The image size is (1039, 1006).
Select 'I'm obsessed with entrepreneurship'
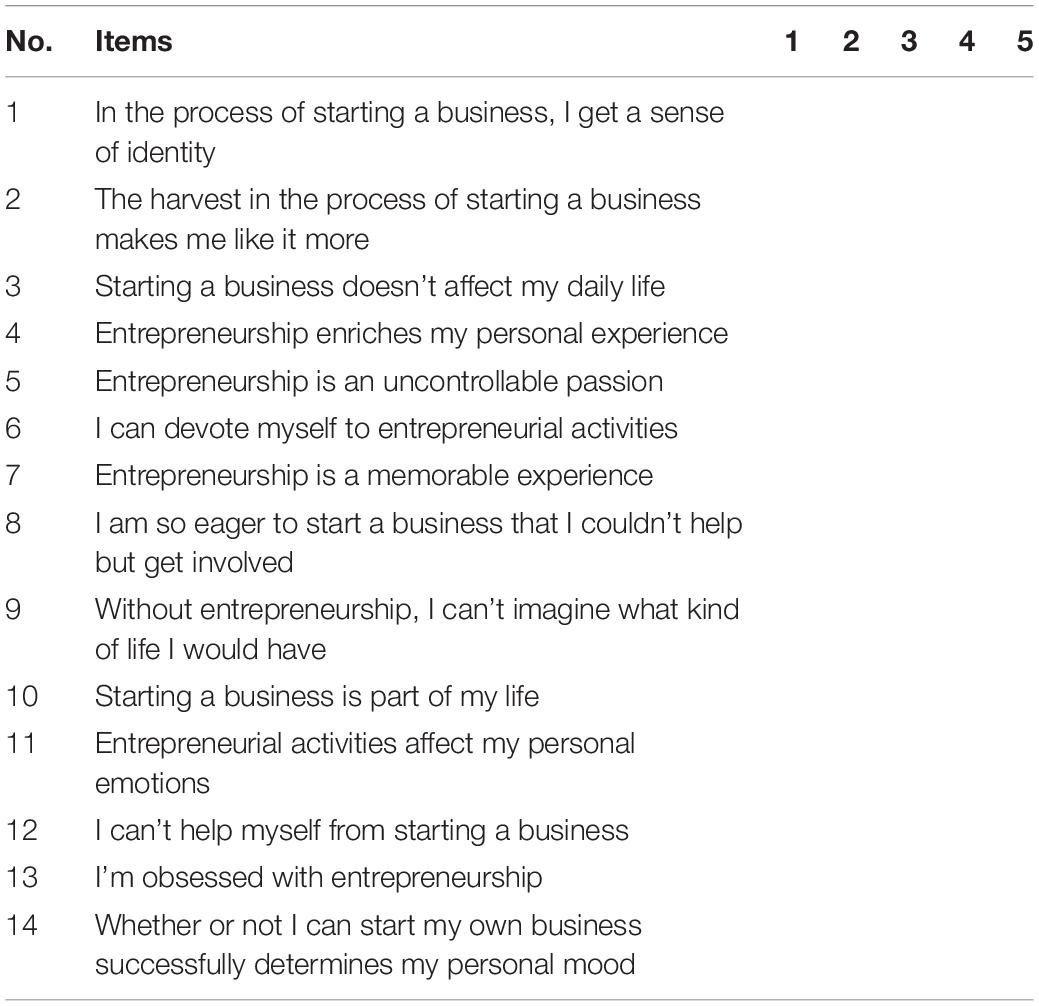click(x=319, y=877)
